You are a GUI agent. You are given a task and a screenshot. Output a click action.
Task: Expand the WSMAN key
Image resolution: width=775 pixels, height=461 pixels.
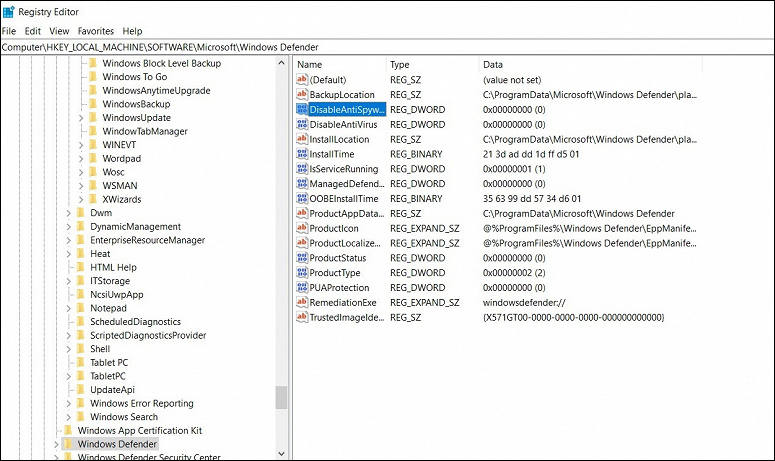tap(81, 186)
